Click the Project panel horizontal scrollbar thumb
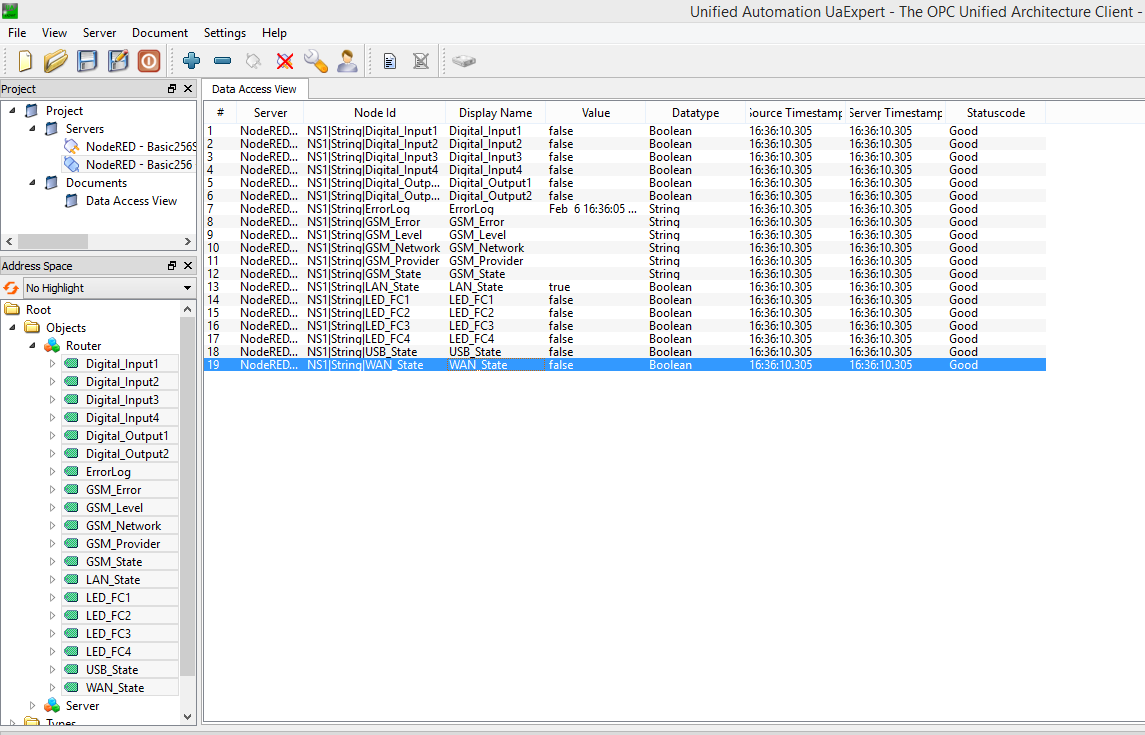This screenshot has height=735, width=1145. [53, 241]
